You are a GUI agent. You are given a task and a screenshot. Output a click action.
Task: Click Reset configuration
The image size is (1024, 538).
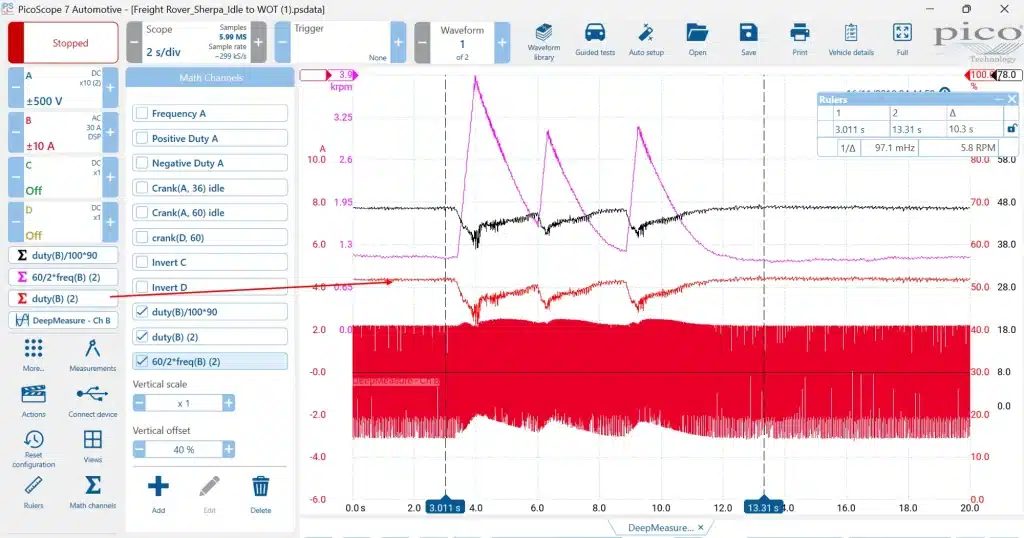coord(33,449)
